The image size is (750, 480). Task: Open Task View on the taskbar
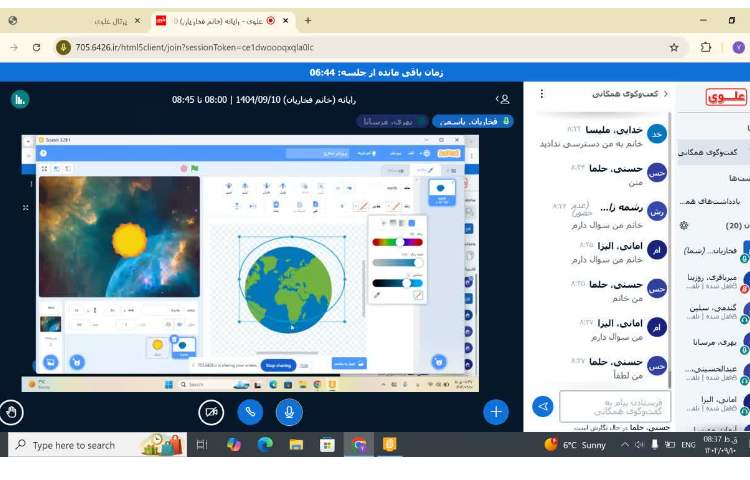pyautogui.click(x=202, y=445)
